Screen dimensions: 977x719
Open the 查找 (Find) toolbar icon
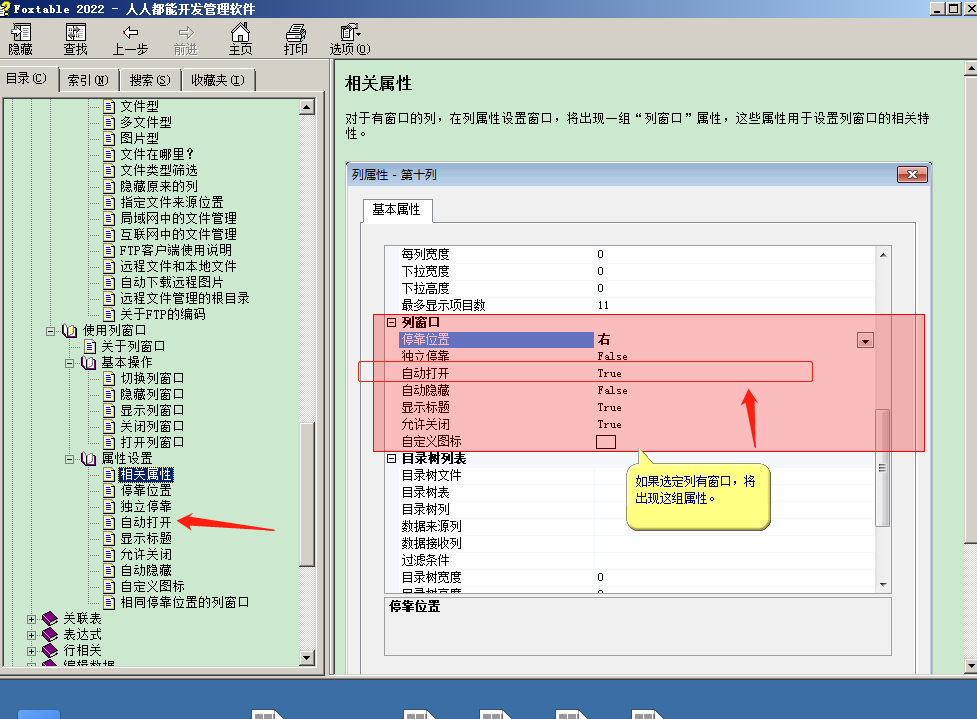pos(75,32)
